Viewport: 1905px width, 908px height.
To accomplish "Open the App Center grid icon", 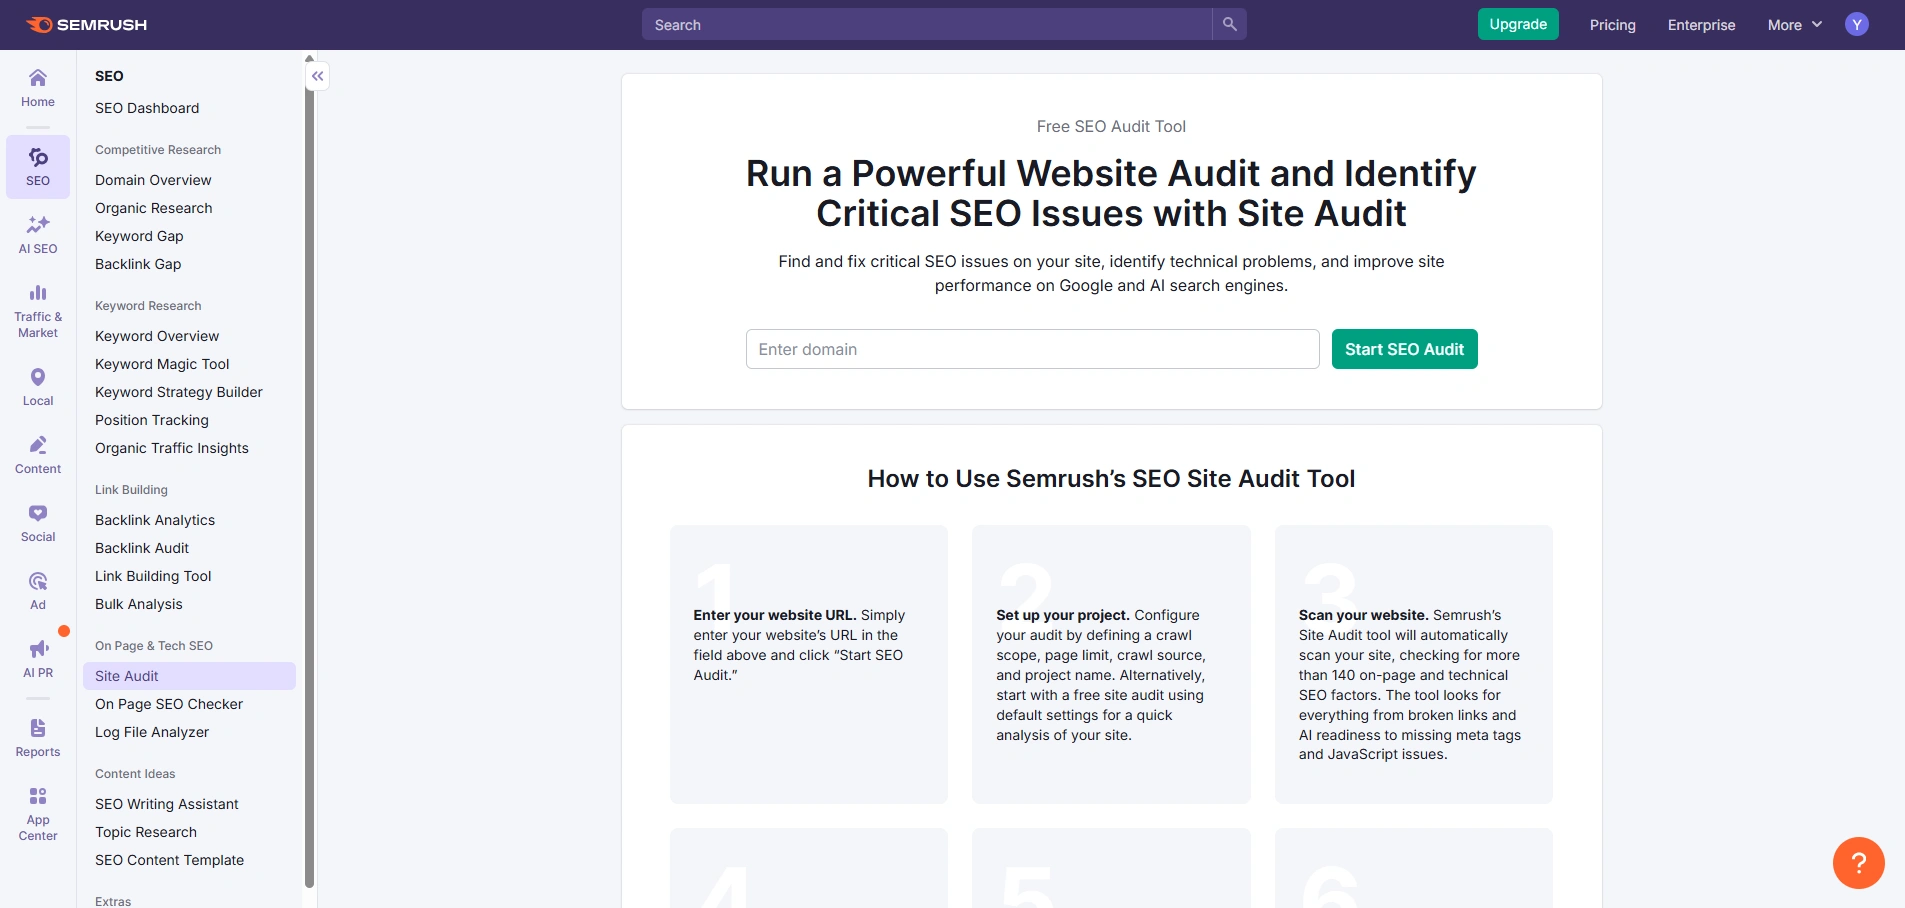I will pos(38,796).
